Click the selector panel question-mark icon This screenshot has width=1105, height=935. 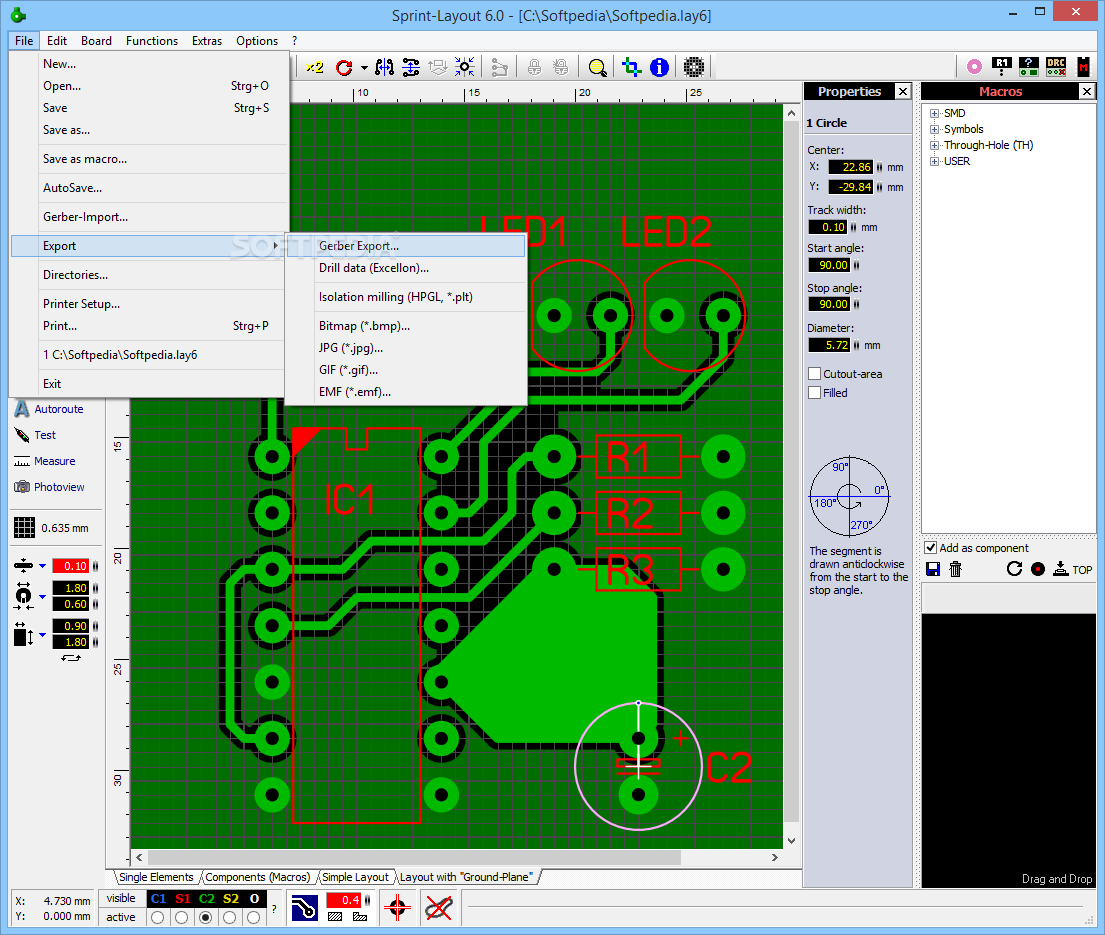pos(1028,67)
